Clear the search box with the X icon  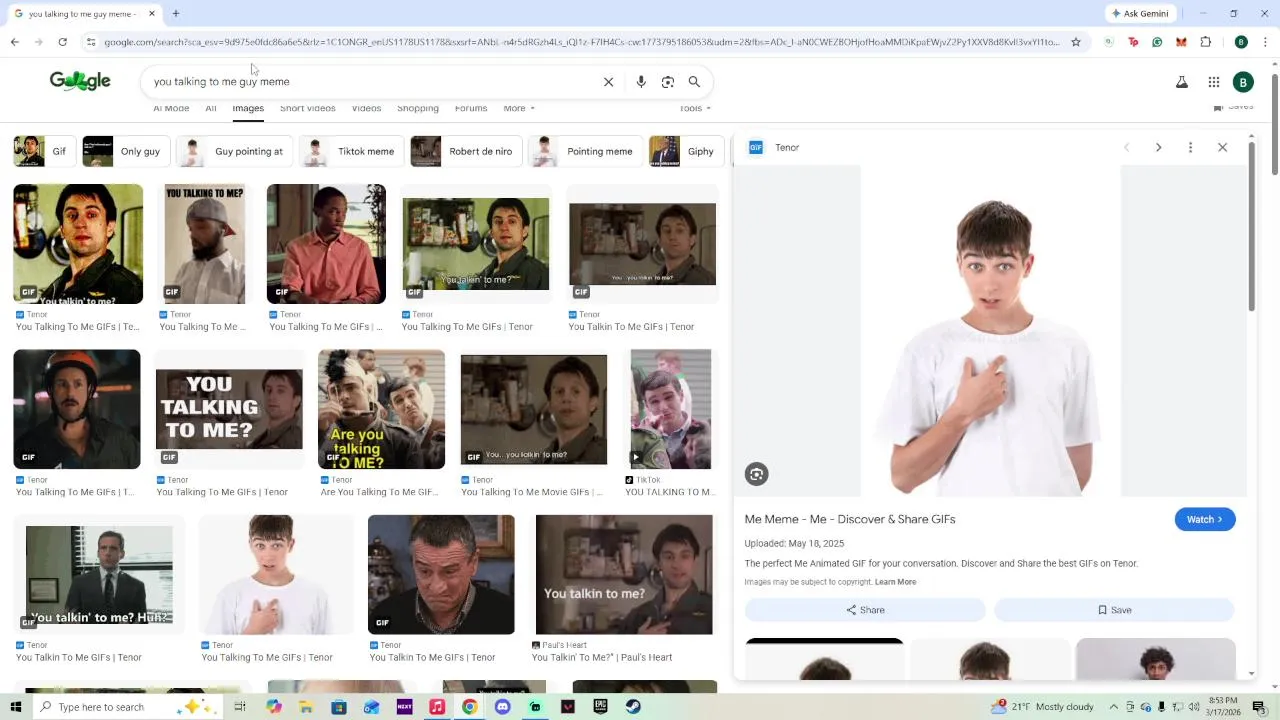[x=608, y=82]
